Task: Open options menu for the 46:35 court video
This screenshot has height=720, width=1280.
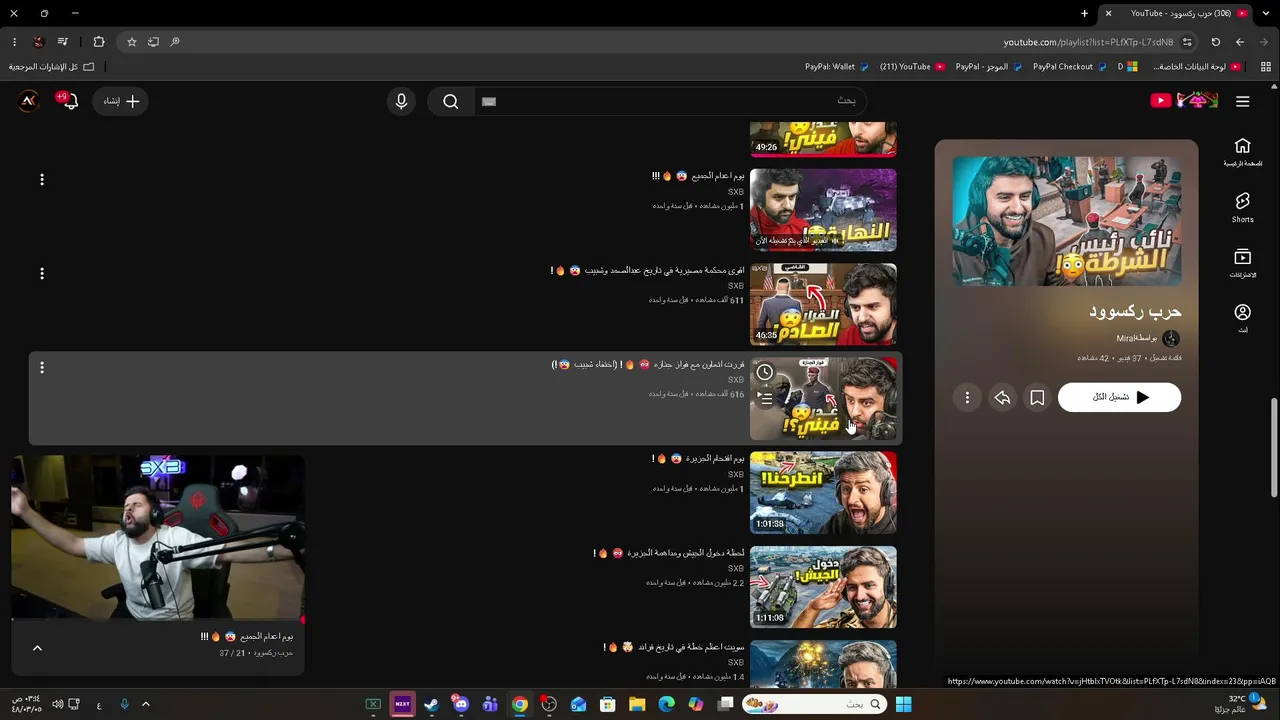Action: pos(42,273)
